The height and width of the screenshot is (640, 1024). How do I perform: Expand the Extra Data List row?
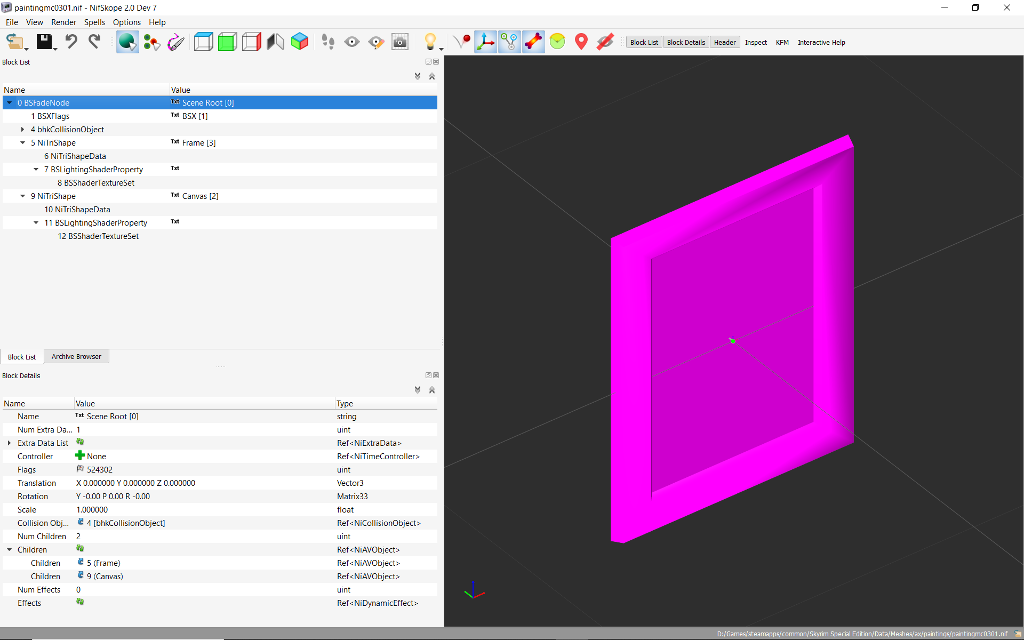tap(9, 443)
